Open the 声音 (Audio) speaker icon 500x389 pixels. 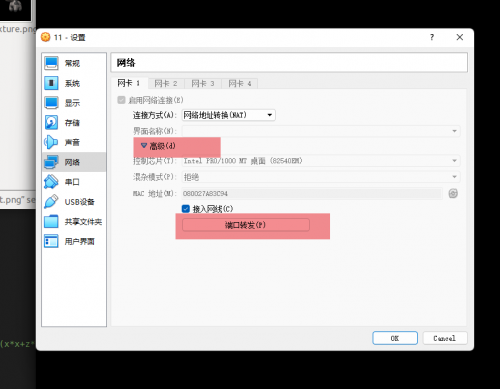[x=51, y=142]
